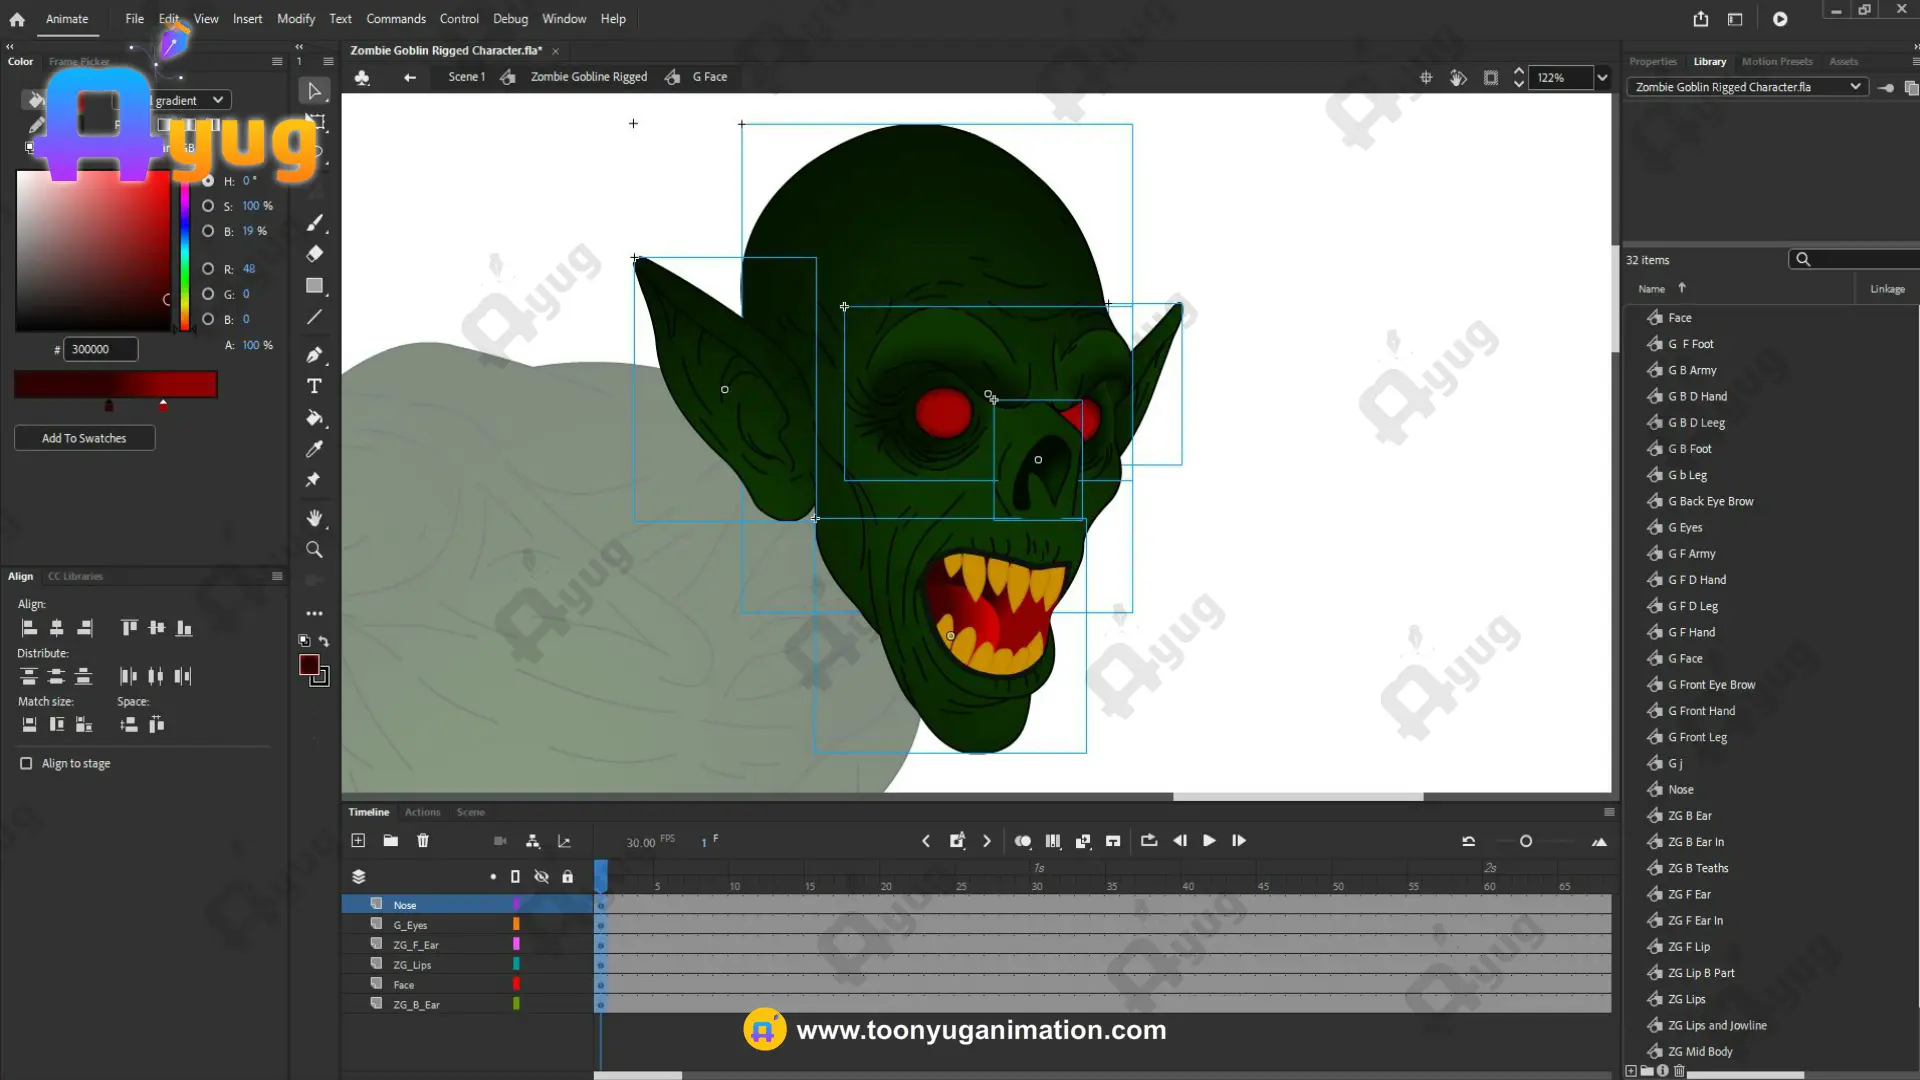Play the timeline animation

(x=1209, y=841)
